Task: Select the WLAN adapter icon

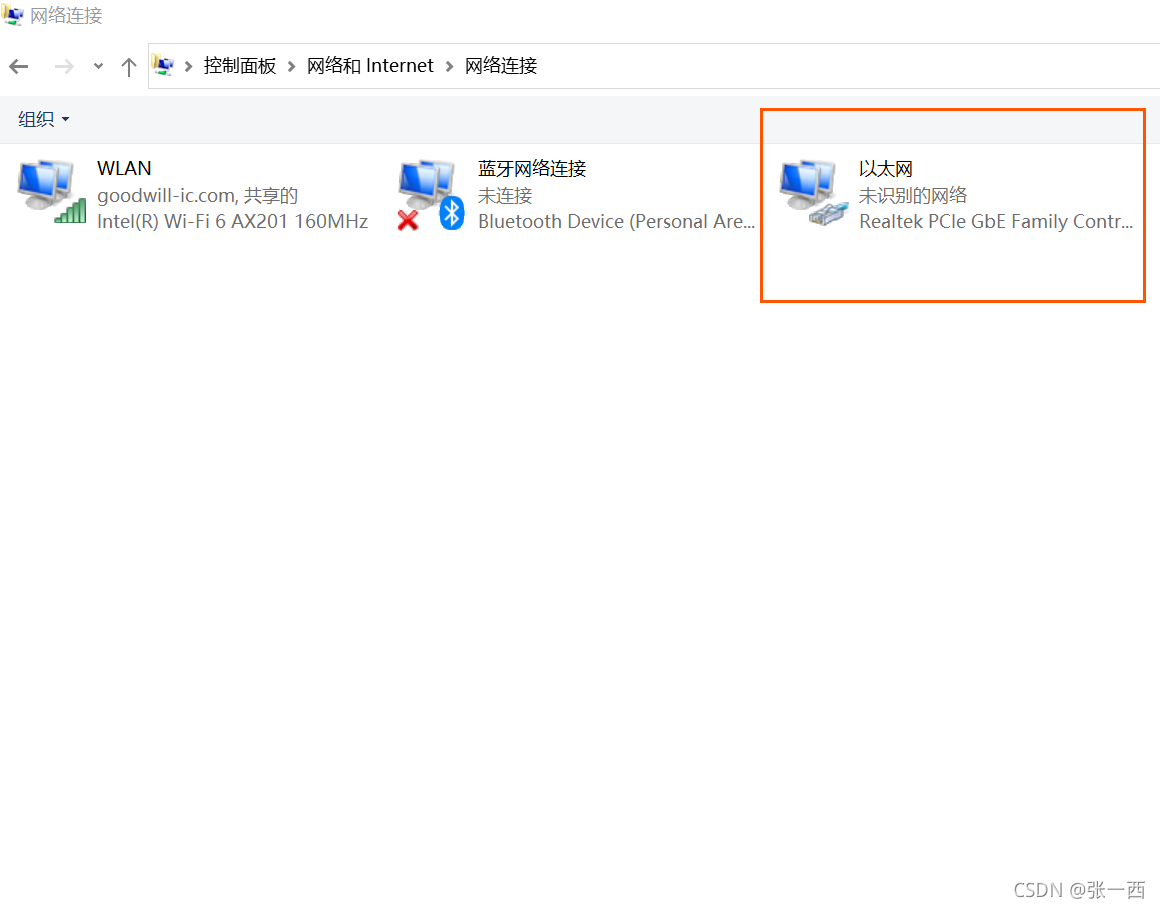Action: click(51, 190)
